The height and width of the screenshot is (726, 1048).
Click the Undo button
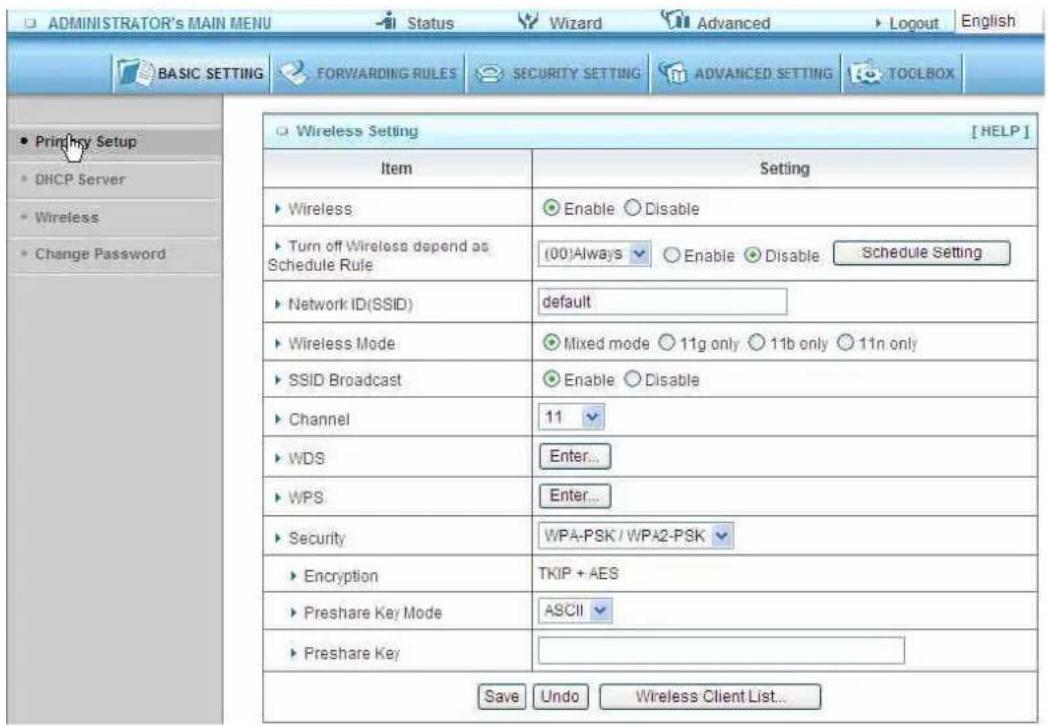pyautogui.click(x=560, y=697)
